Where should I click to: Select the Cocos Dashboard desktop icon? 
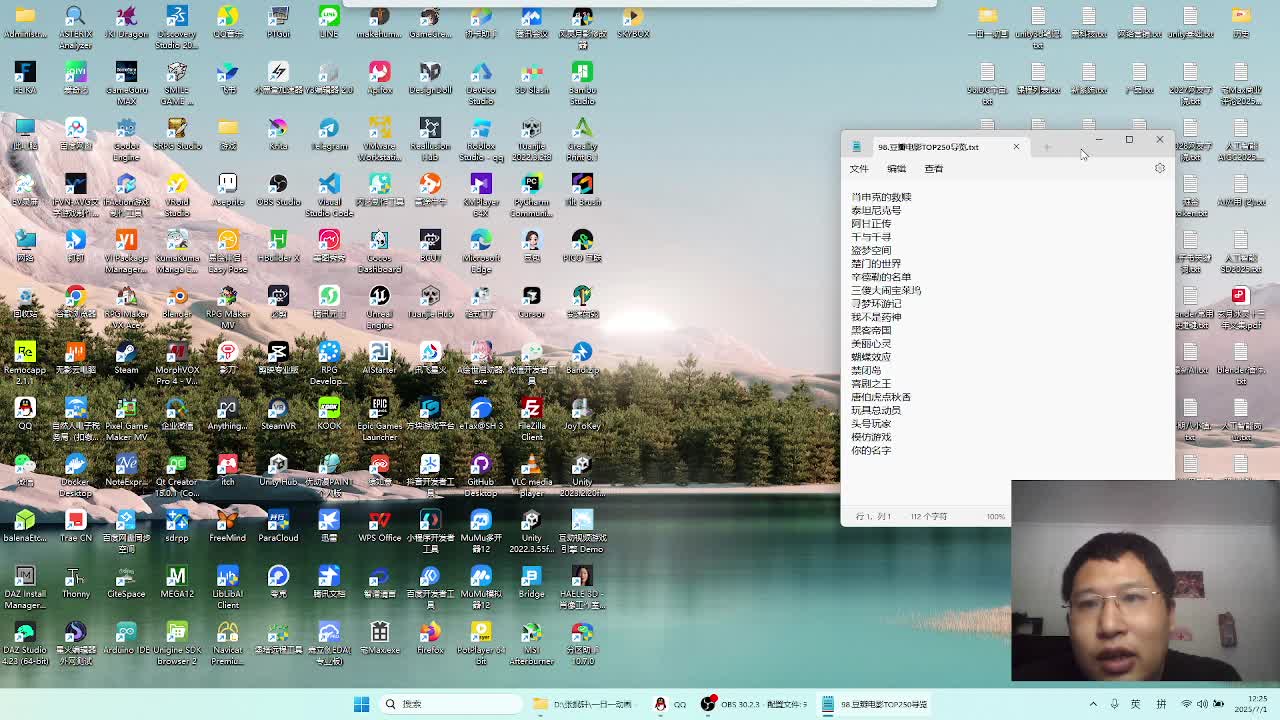[x=379, y=251]
